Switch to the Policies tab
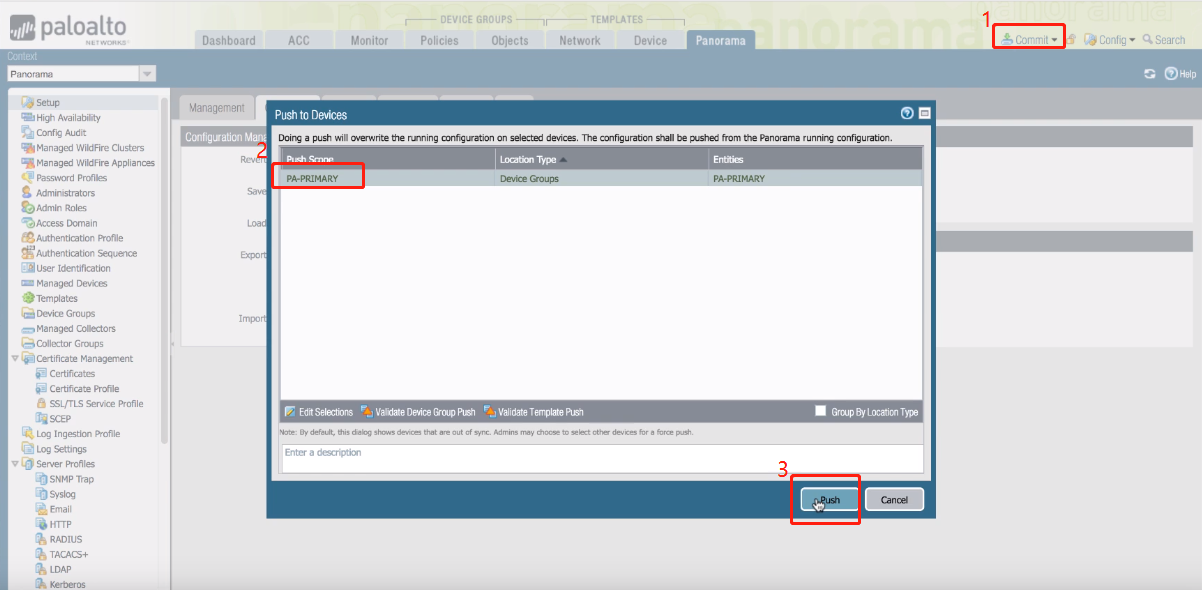This screenshot has width=1202, height=590. coord(439,40)
